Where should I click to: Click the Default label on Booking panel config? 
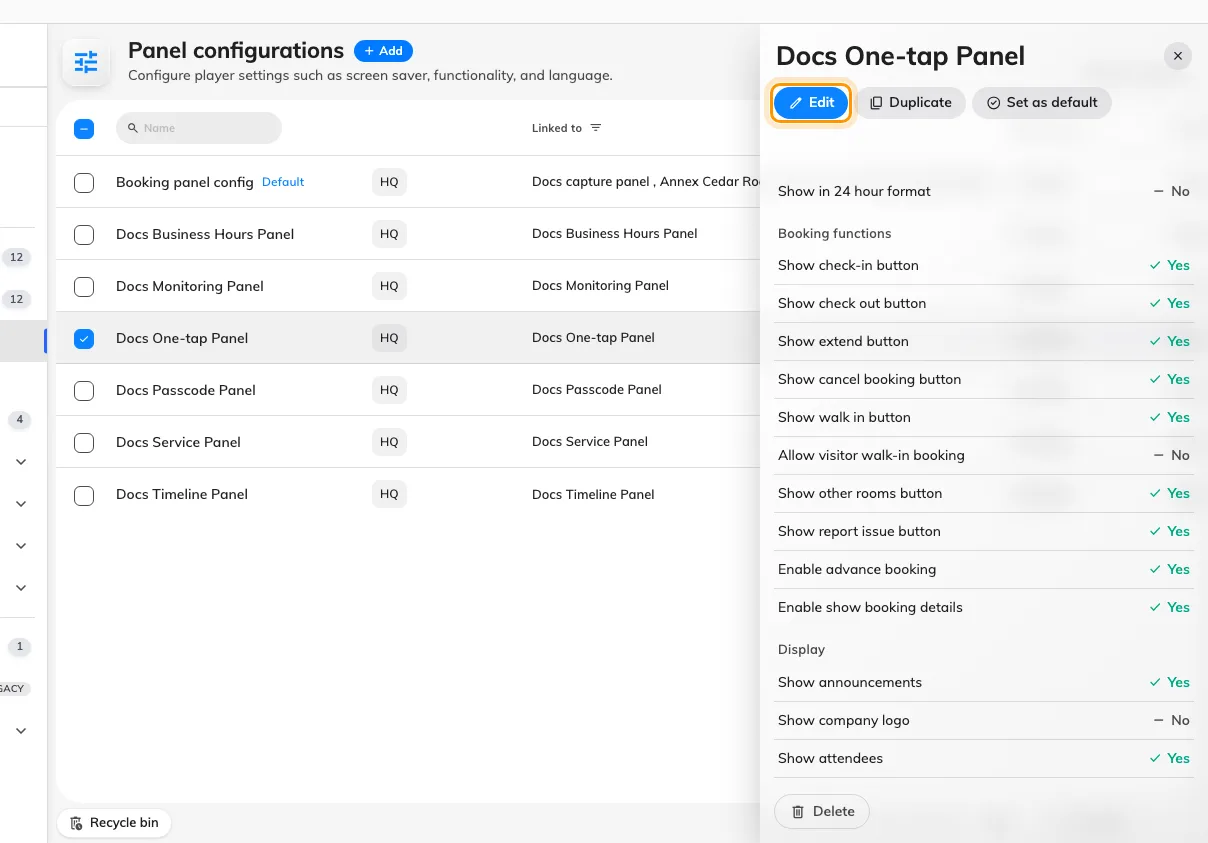click(283, 182)
